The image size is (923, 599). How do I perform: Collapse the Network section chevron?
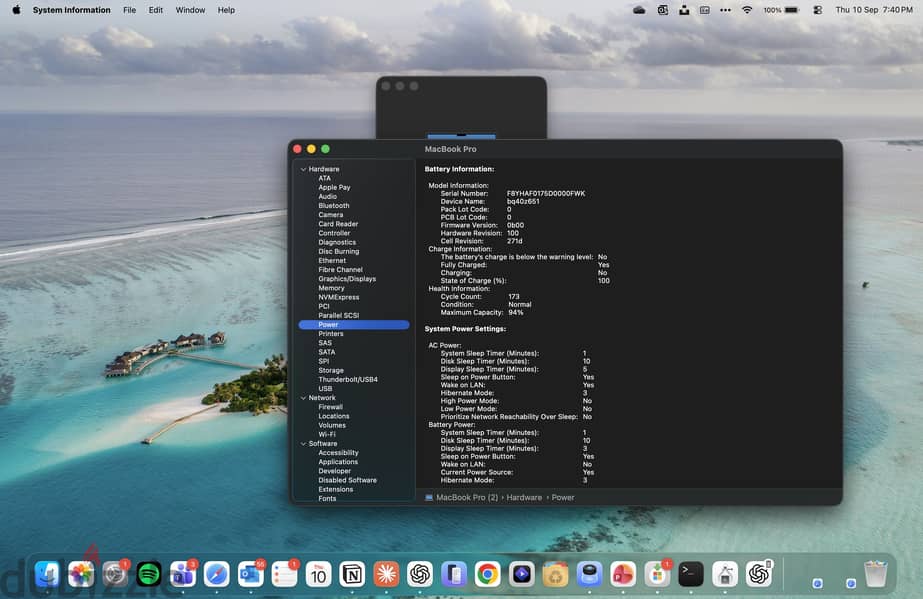click(303, 398)
